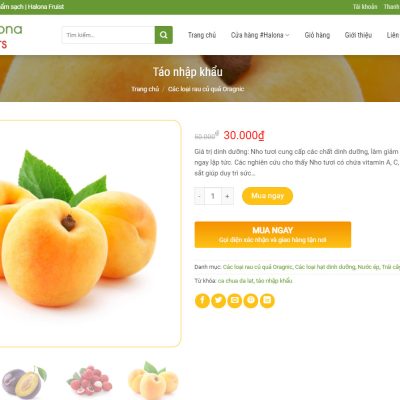
Task: Decrease quantity with minus button
Action: [199, 196]
